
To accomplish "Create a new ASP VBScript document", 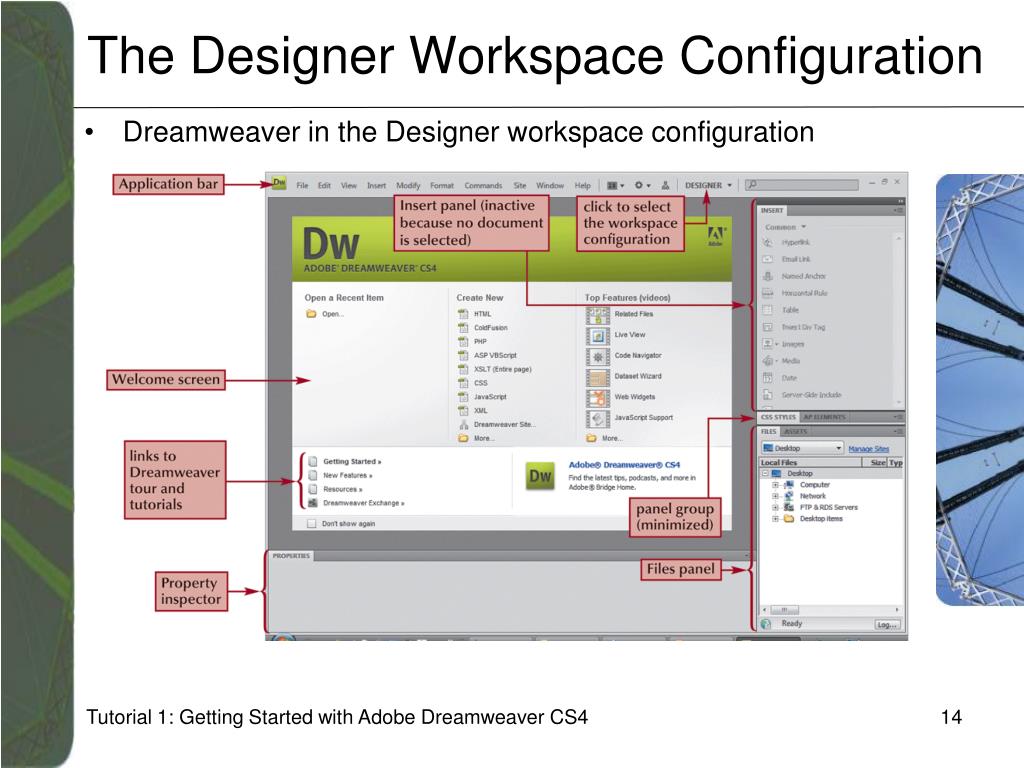I will tap(487, 355).
